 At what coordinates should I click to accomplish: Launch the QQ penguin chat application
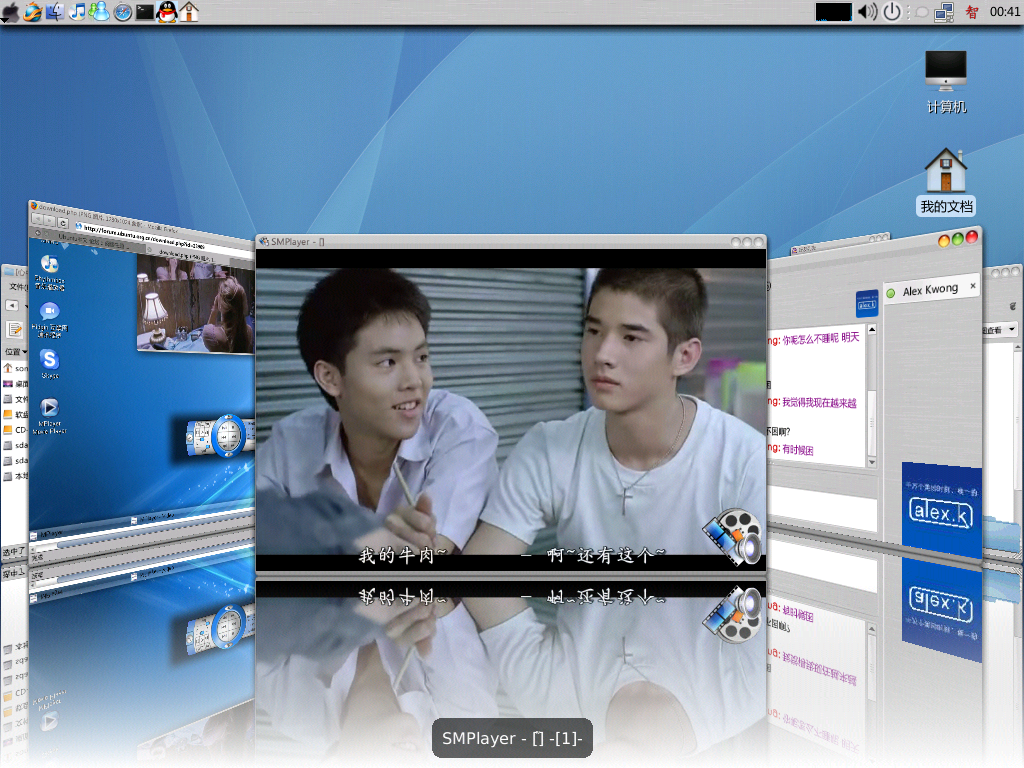coord(167,12)
